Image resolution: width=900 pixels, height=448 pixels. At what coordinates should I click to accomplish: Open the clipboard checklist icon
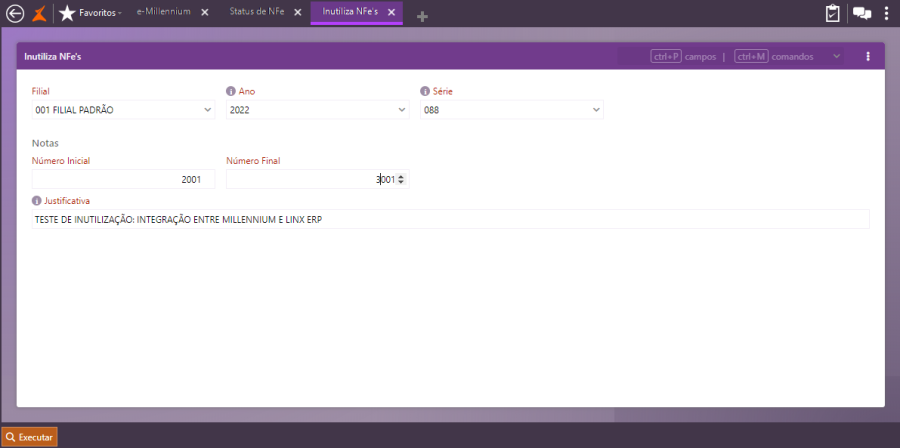832,13
